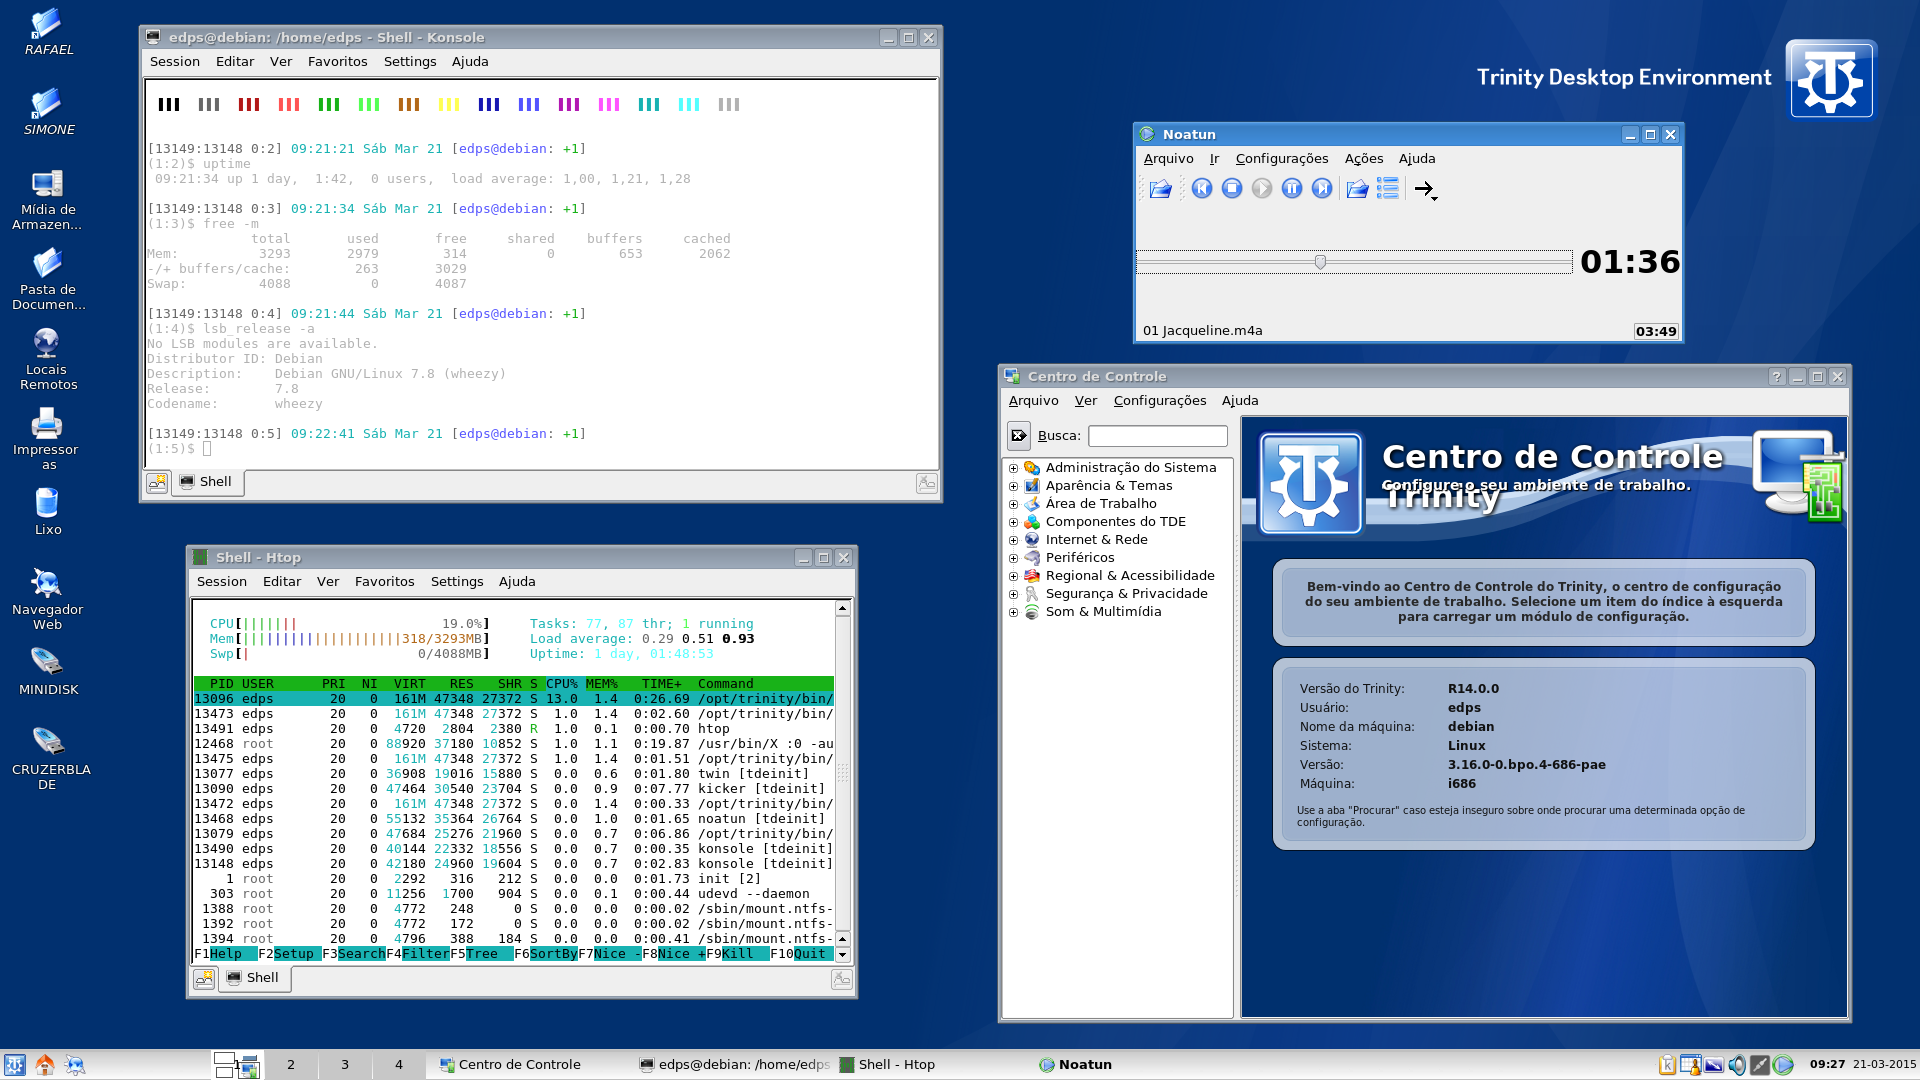Viewport: 1920px width, 1080px height.
Task: Open Locais Remotos desktop icon
Action: point(48,360)
